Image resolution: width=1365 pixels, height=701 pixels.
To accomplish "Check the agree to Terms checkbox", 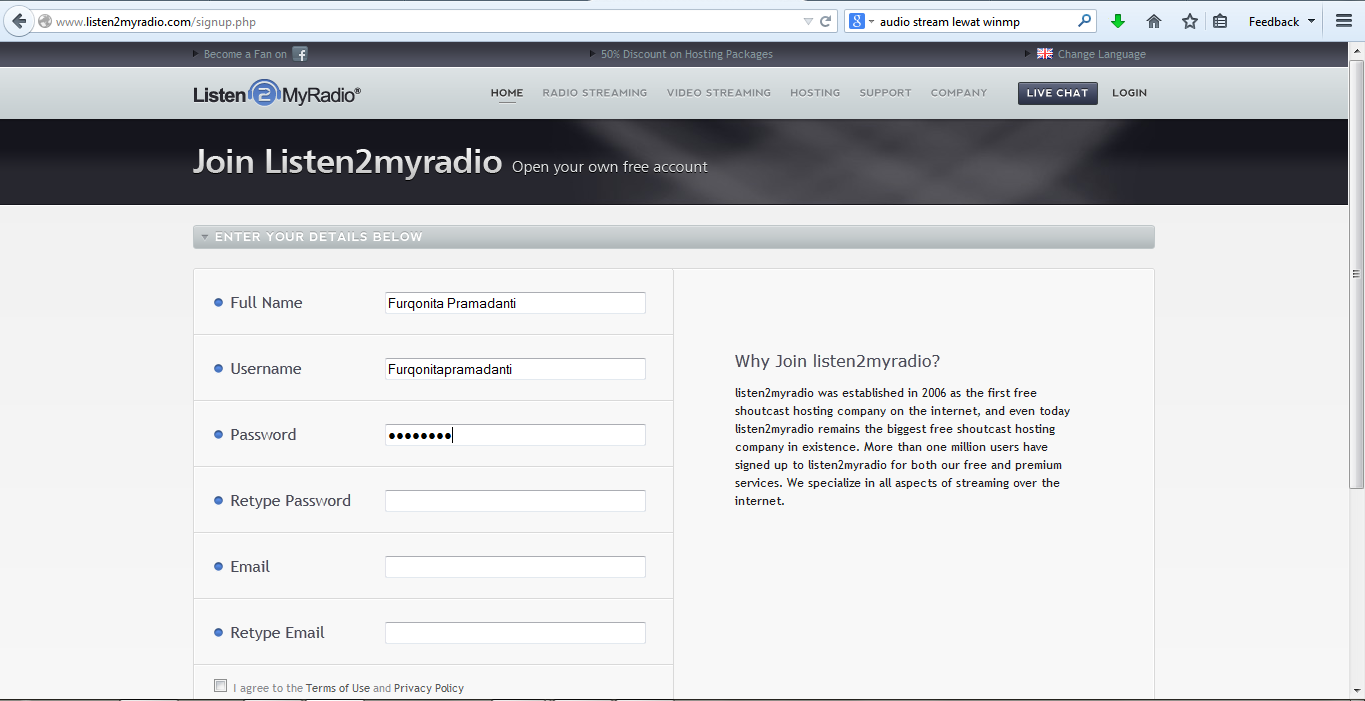I will [220, 686].
